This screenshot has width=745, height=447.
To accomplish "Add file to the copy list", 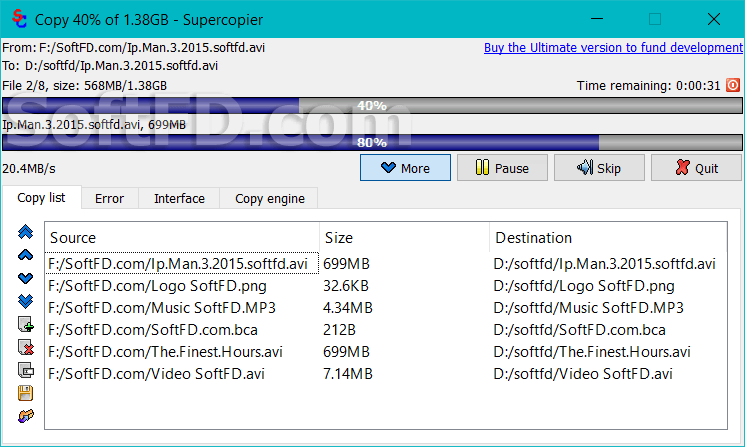I will point(26,324).
